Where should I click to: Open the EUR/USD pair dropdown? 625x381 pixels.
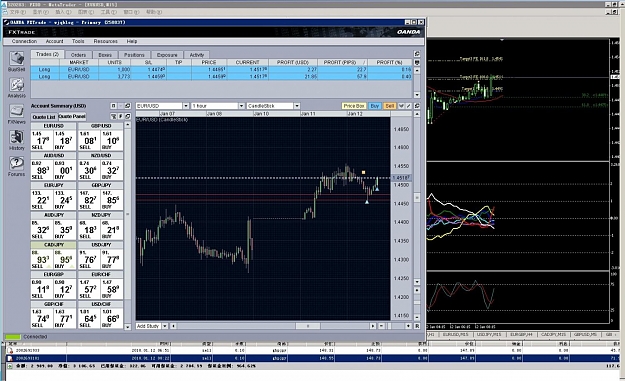[186, 106]
